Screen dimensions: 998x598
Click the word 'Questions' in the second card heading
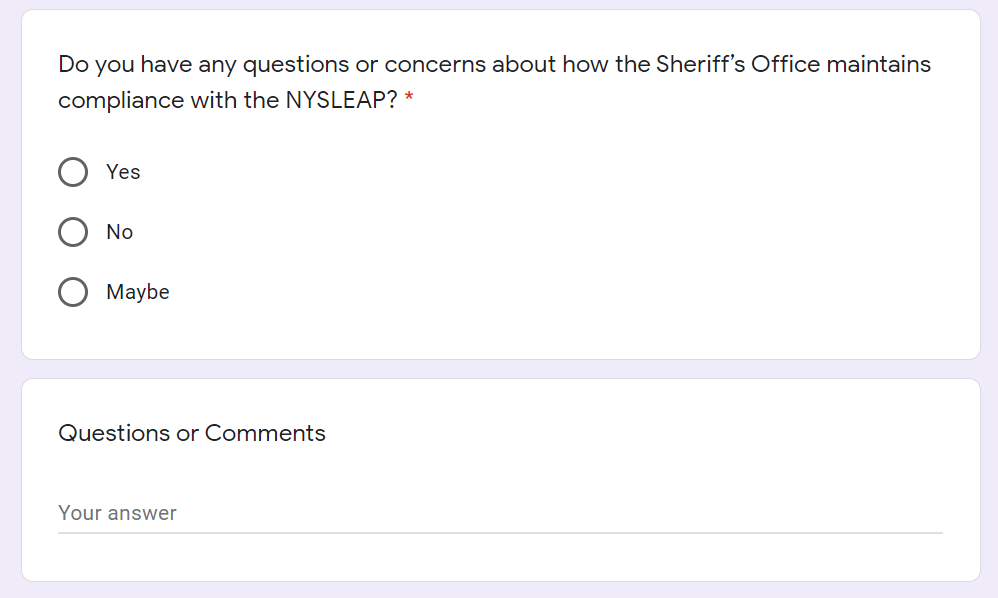[x=114, y=433]
